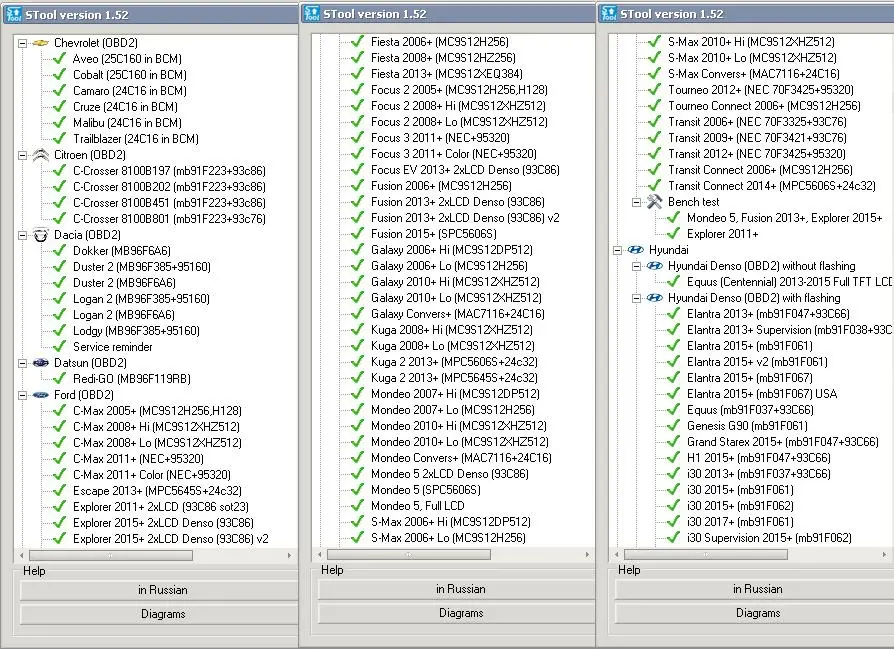Click the checkmark beside Tourneo 2012+

[655, 90]
